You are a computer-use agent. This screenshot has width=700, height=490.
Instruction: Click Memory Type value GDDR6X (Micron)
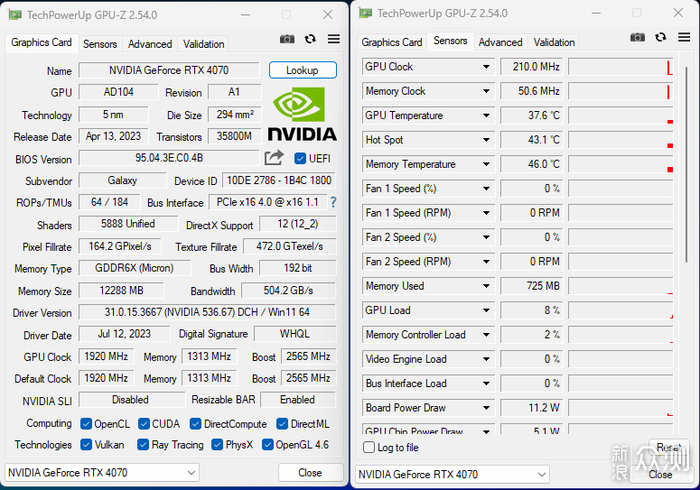tap(134, 268)
